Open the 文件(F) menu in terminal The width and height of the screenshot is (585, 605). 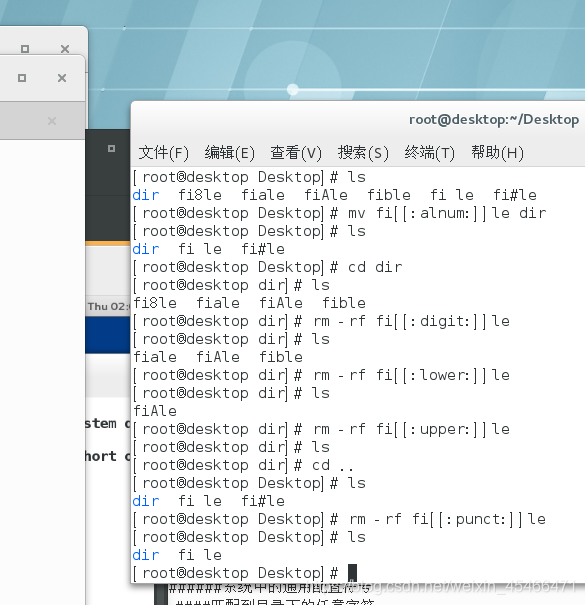(164, 153)
